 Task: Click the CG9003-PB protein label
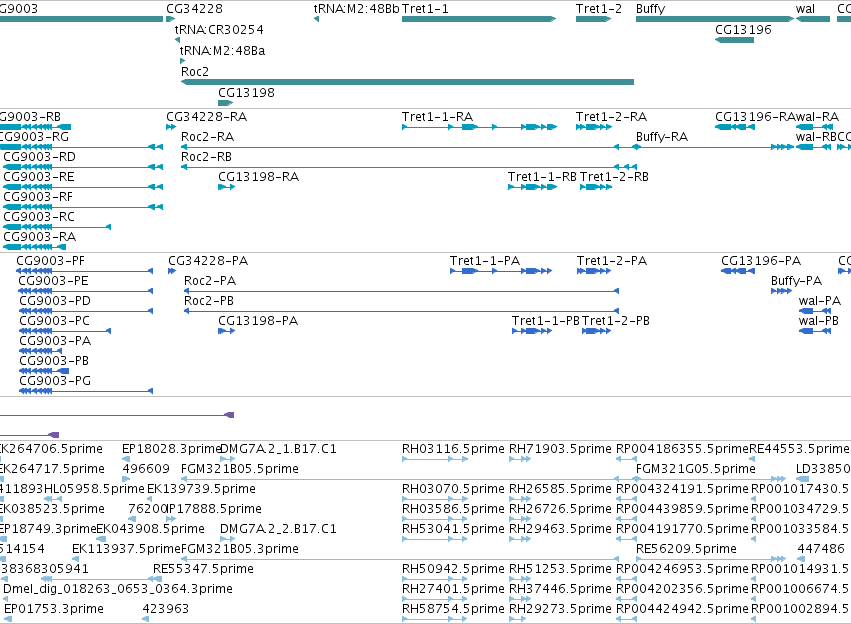[x=54, y=361]
